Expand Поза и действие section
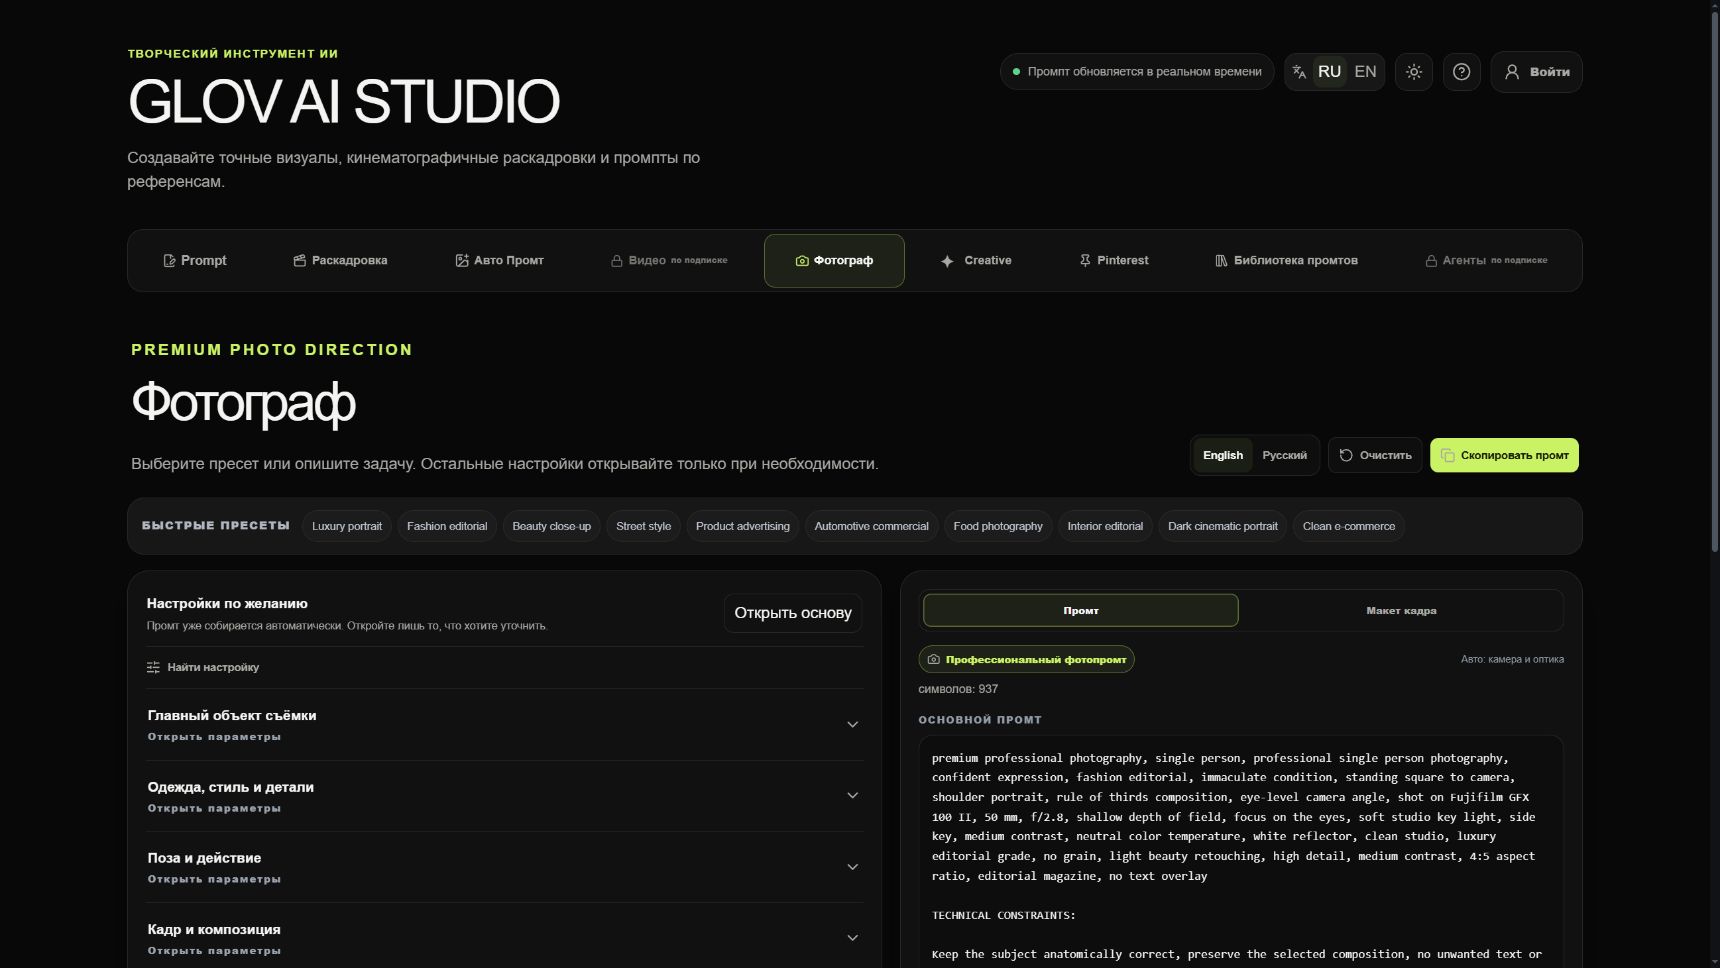 click(504, 867)
